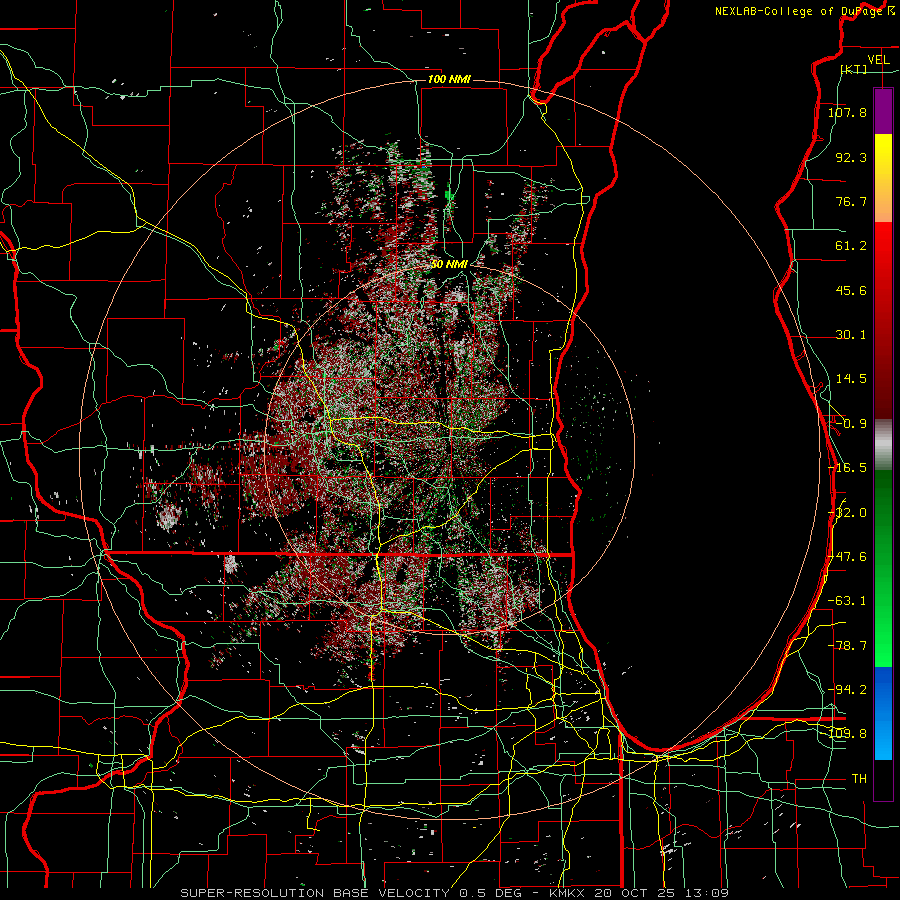Click the [KT] units label
Screen dimensions: 900x900
coord(854,69)
